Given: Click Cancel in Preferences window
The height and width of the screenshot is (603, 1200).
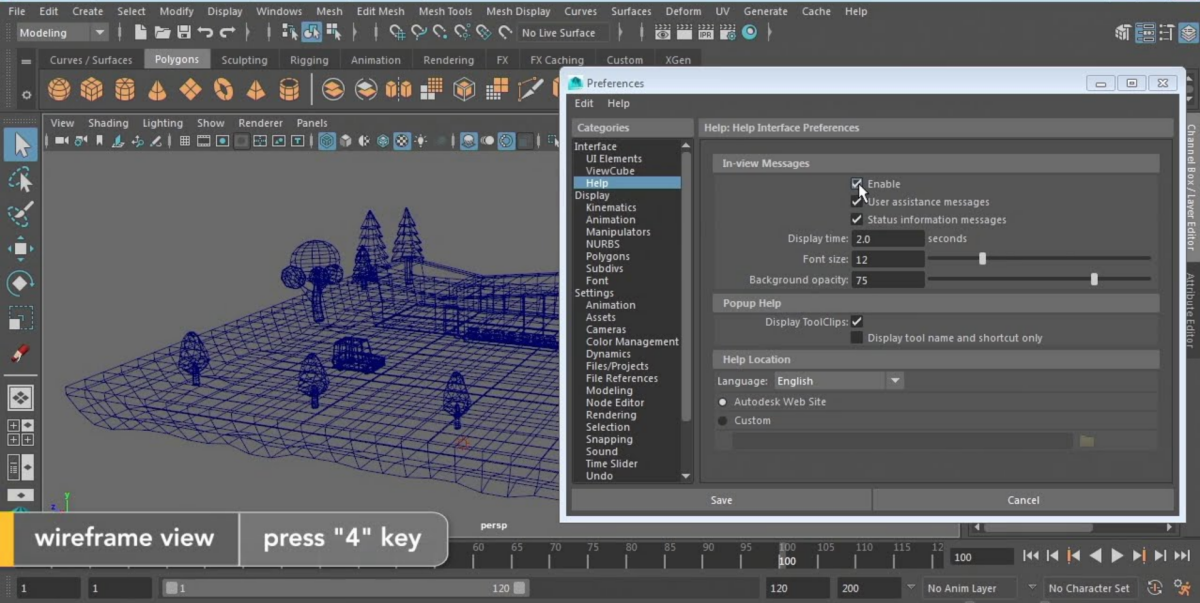Looking at the screenshot, I should click(1023, 500).
